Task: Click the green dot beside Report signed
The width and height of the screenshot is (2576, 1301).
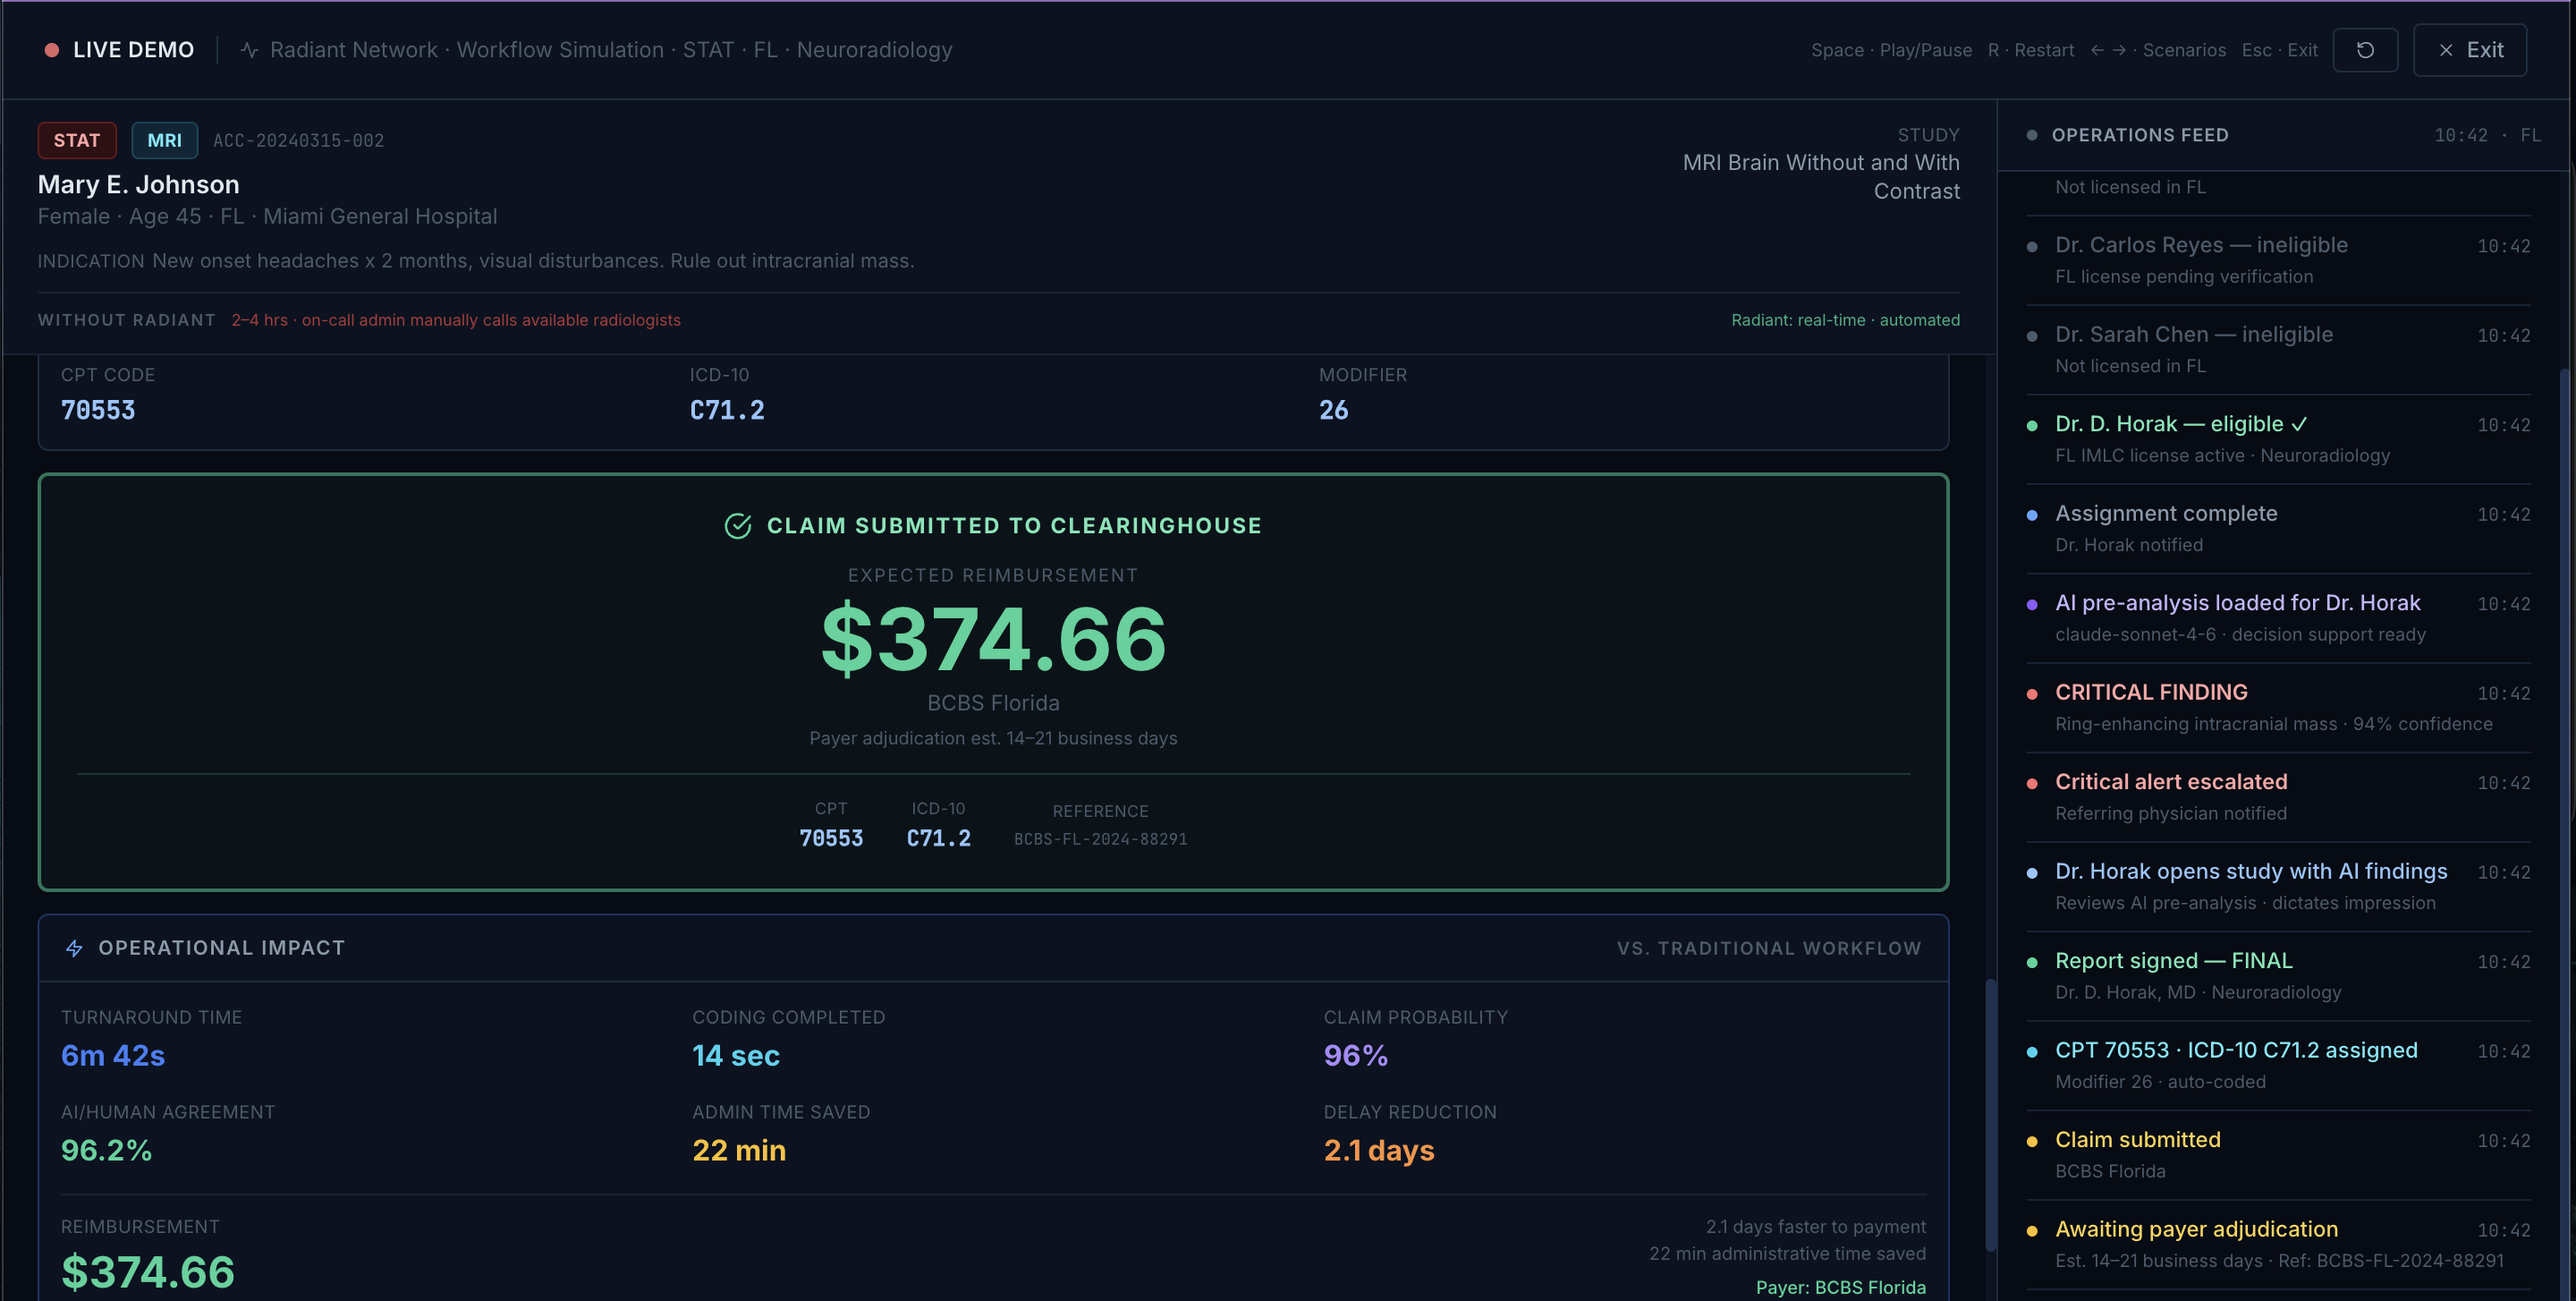Action: (x=2031, y=962)
